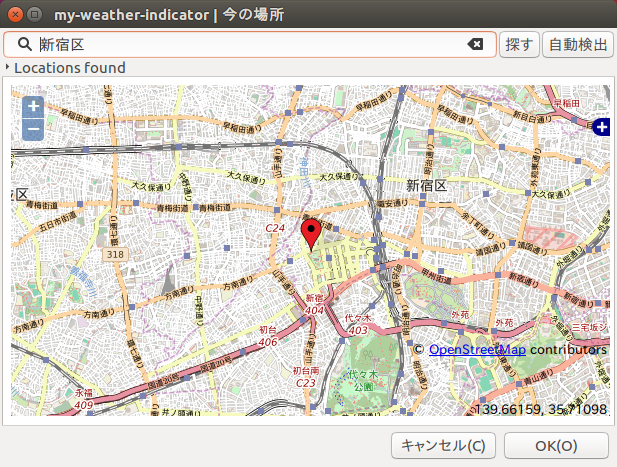Click the 代々木公園 park label
The image size is (617, 467).
coord(363,381)
